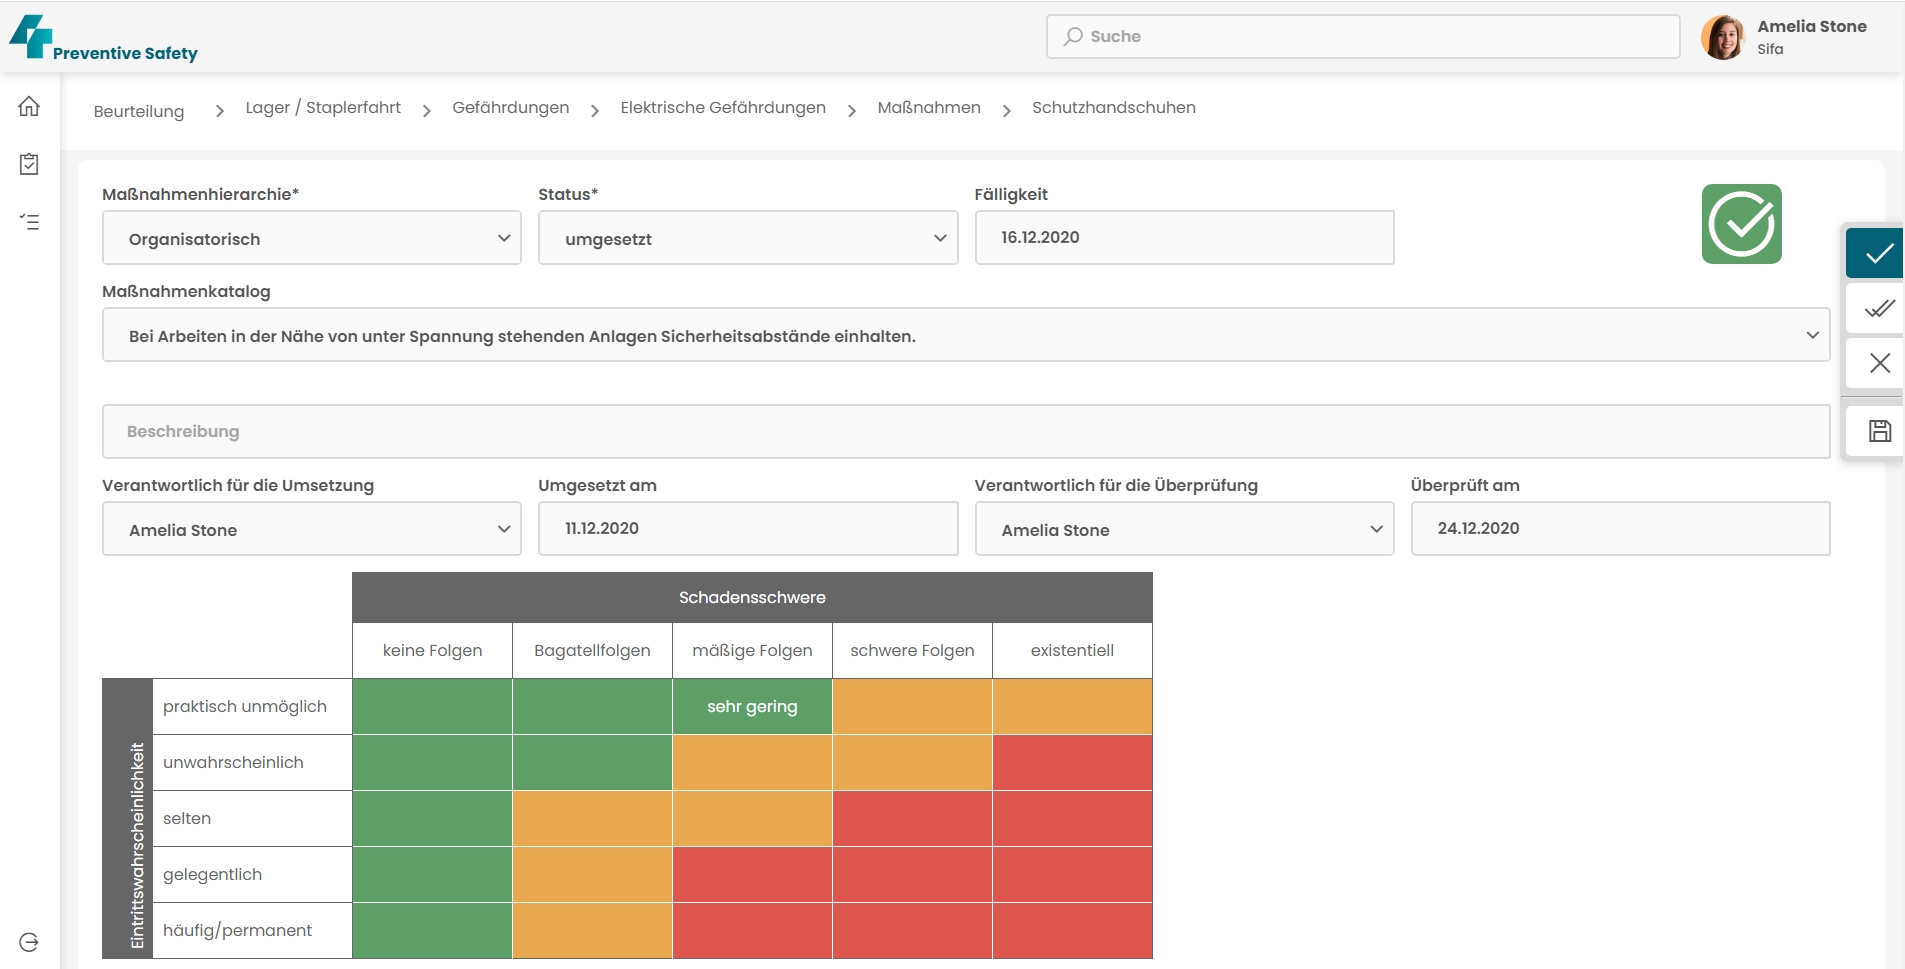Click the green completed status badge

coord(1741,224)
